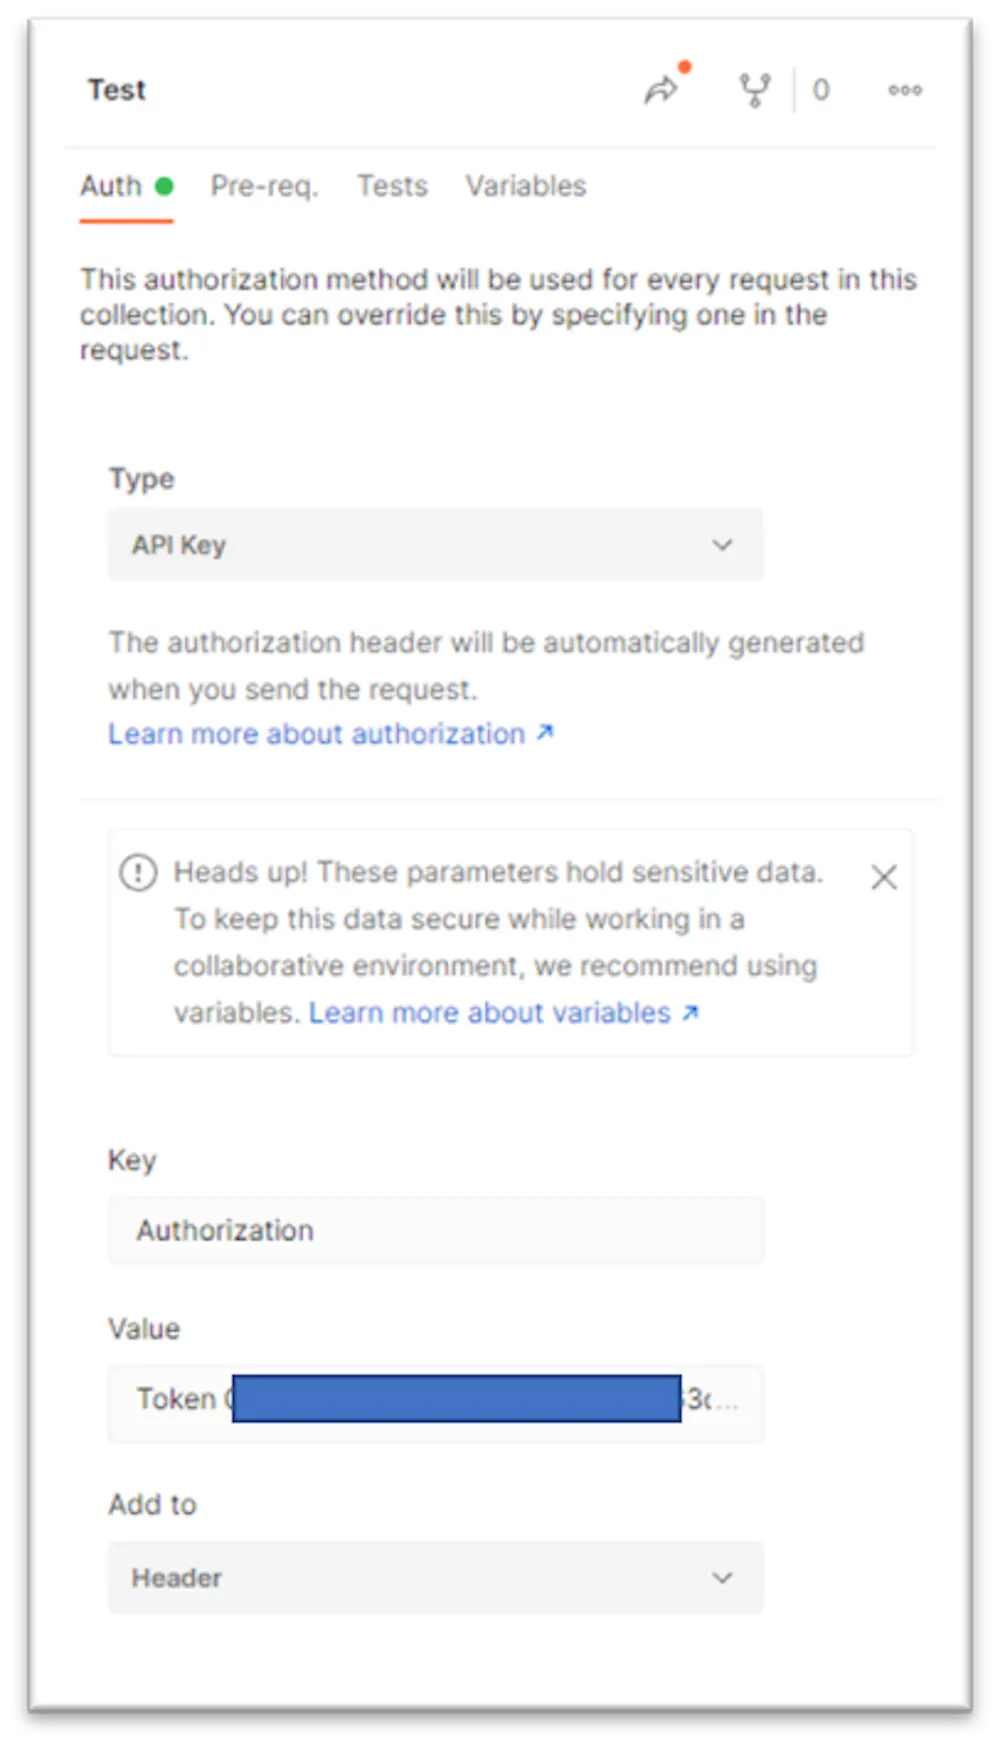Screen dimensions: 1000x1746
Task: Dismiss the Heads up warning banner
Action: 883,877
